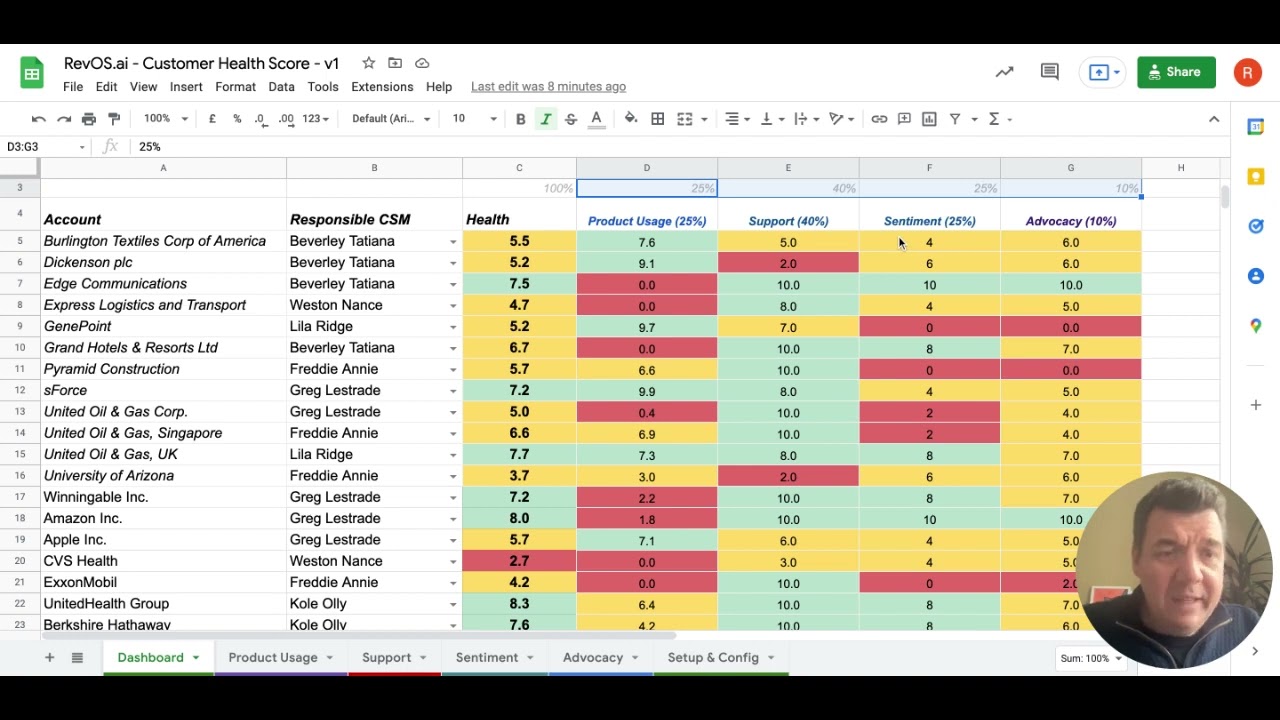The image size is (1280, 720).
Task: Select the Paint format tool
Action: [114, 119]
